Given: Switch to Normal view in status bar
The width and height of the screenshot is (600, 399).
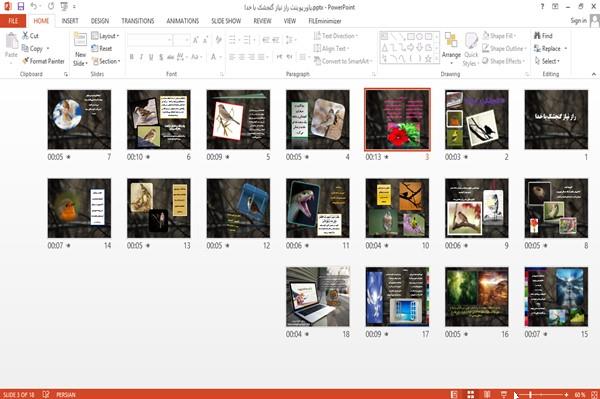Looking at the screenshot, I should (454, 394).
